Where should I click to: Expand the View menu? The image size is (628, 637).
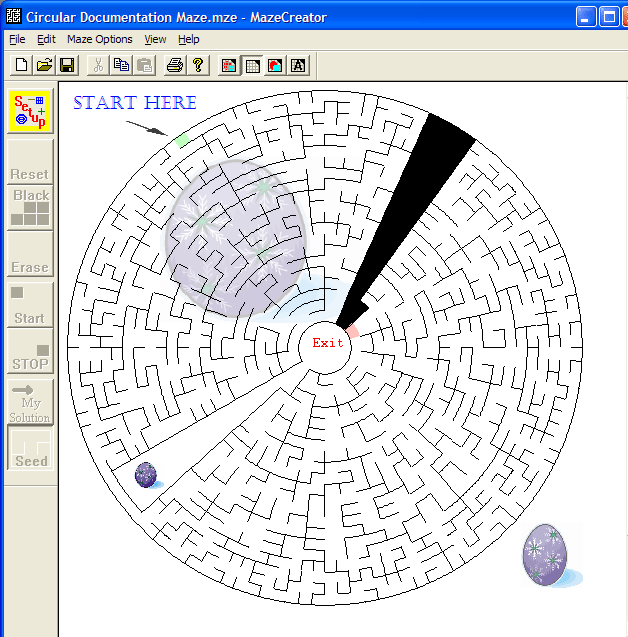pos(155,39)
